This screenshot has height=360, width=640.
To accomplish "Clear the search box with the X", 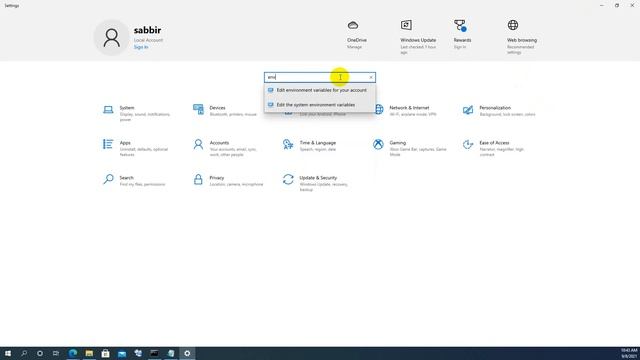I will tap(371, 77).
